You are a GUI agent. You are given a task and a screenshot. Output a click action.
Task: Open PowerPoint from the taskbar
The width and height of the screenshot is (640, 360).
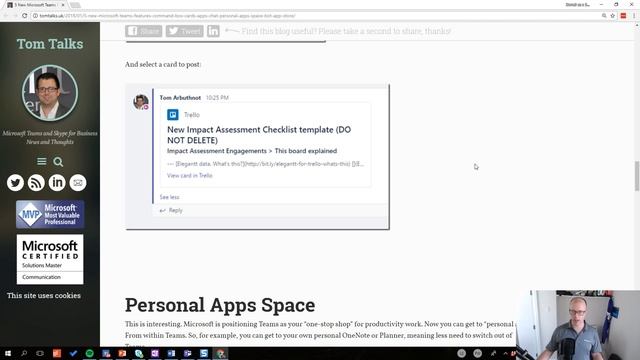point(122,353)
